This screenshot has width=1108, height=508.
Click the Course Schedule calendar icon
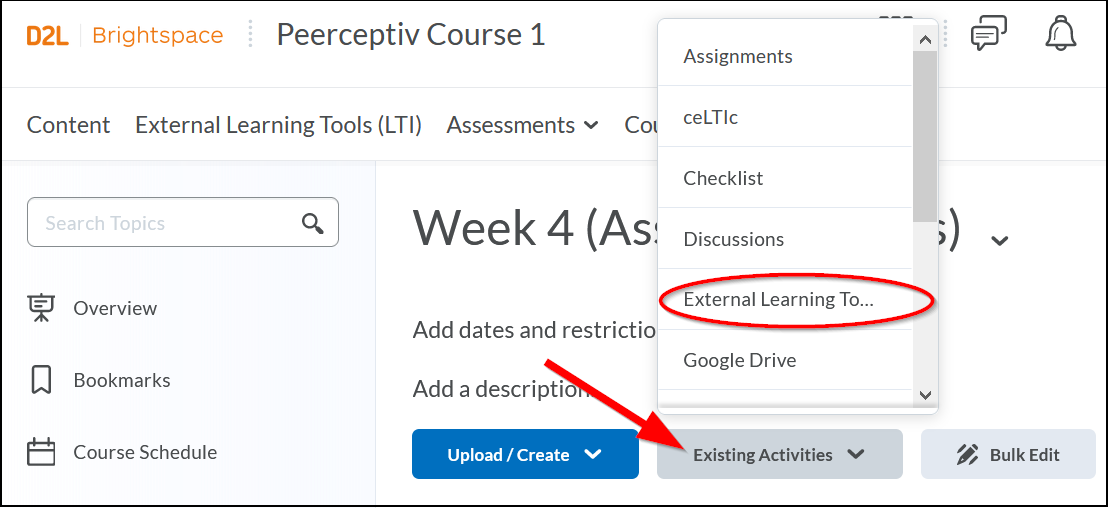pos(41,452)
